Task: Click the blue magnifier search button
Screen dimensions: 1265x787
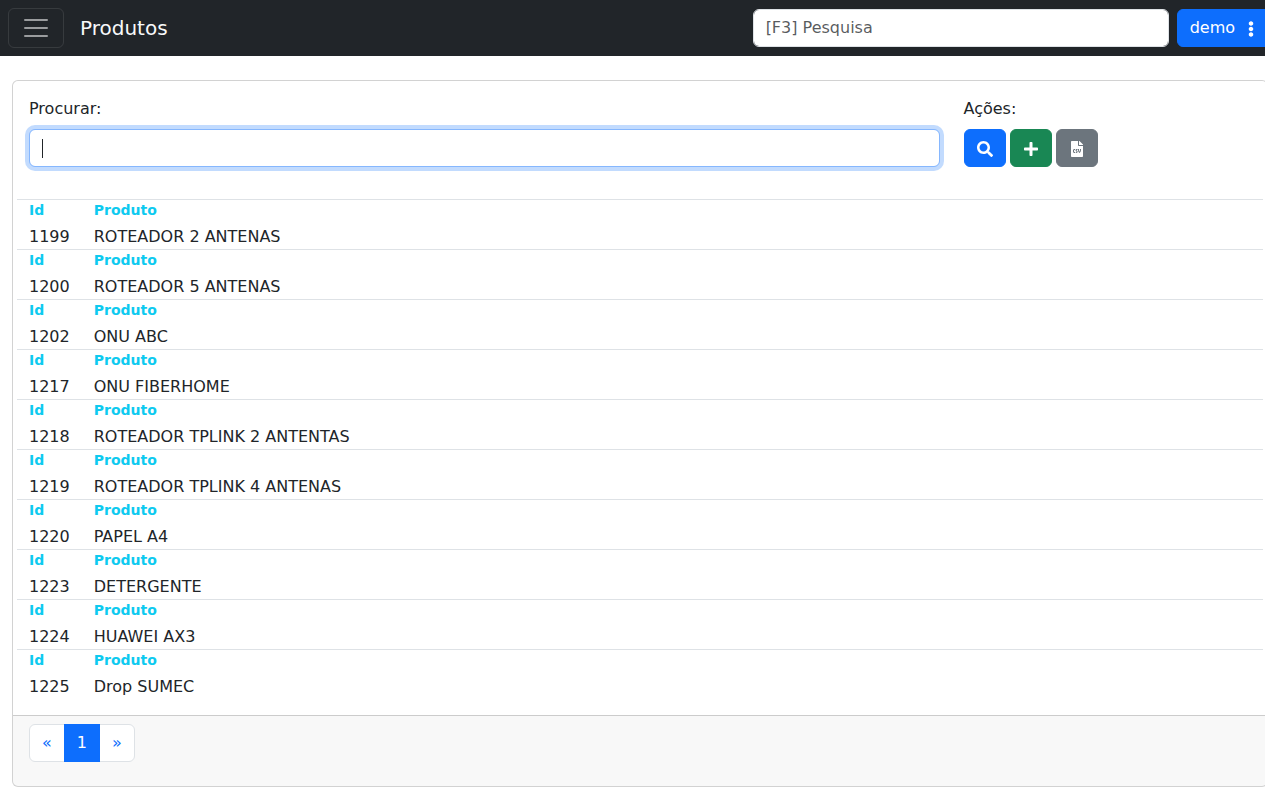Action: click(x=985, y=148)
